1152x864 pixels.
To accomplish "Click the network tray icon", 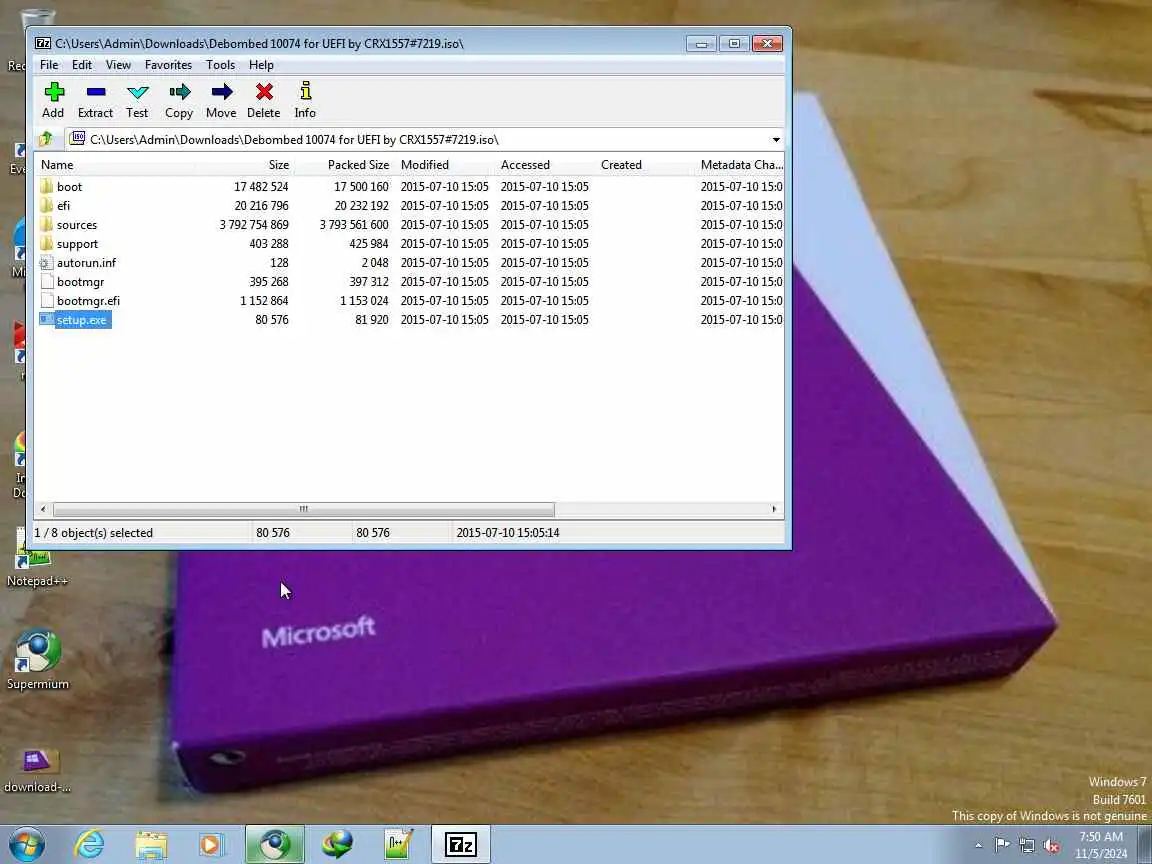I will (x=1026, y=846).
